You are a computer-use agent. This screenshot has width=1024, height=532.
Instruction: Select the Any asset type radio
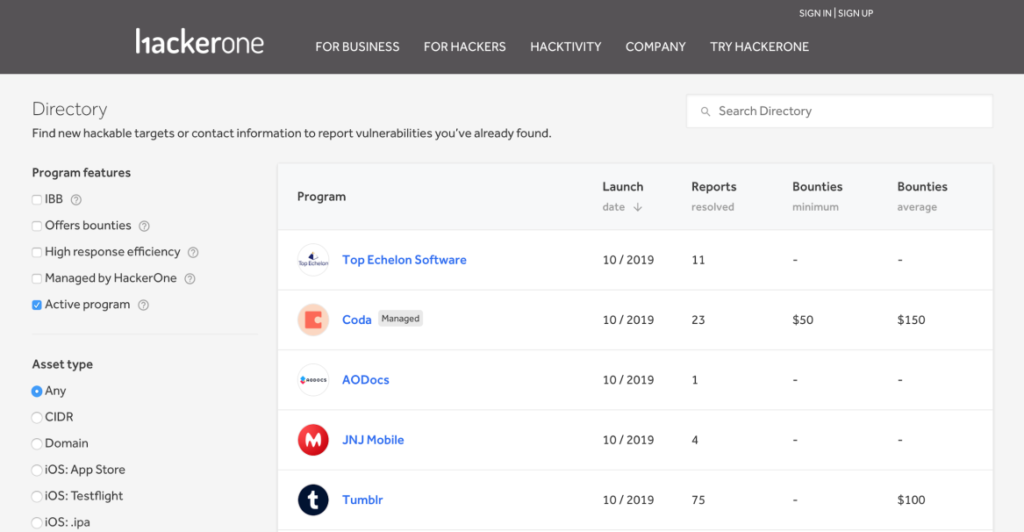tap(37, 391)
